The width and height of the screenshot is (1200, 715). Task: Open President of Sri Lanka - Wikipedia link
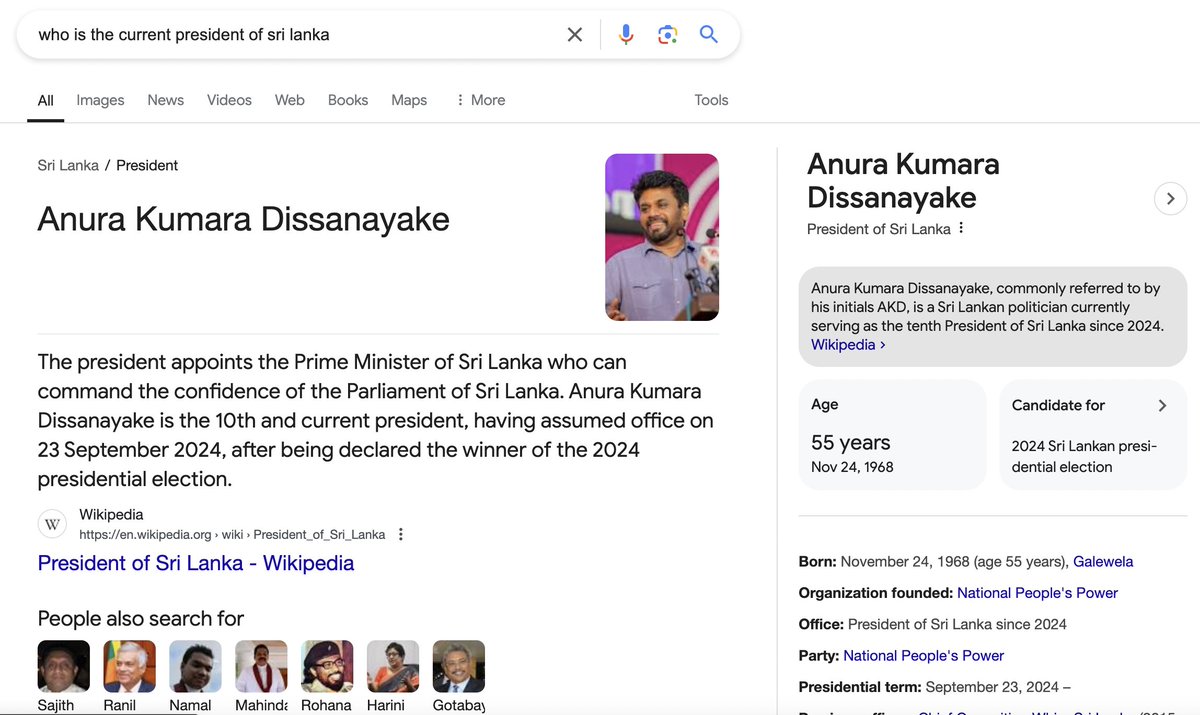[x=196, y=563]
